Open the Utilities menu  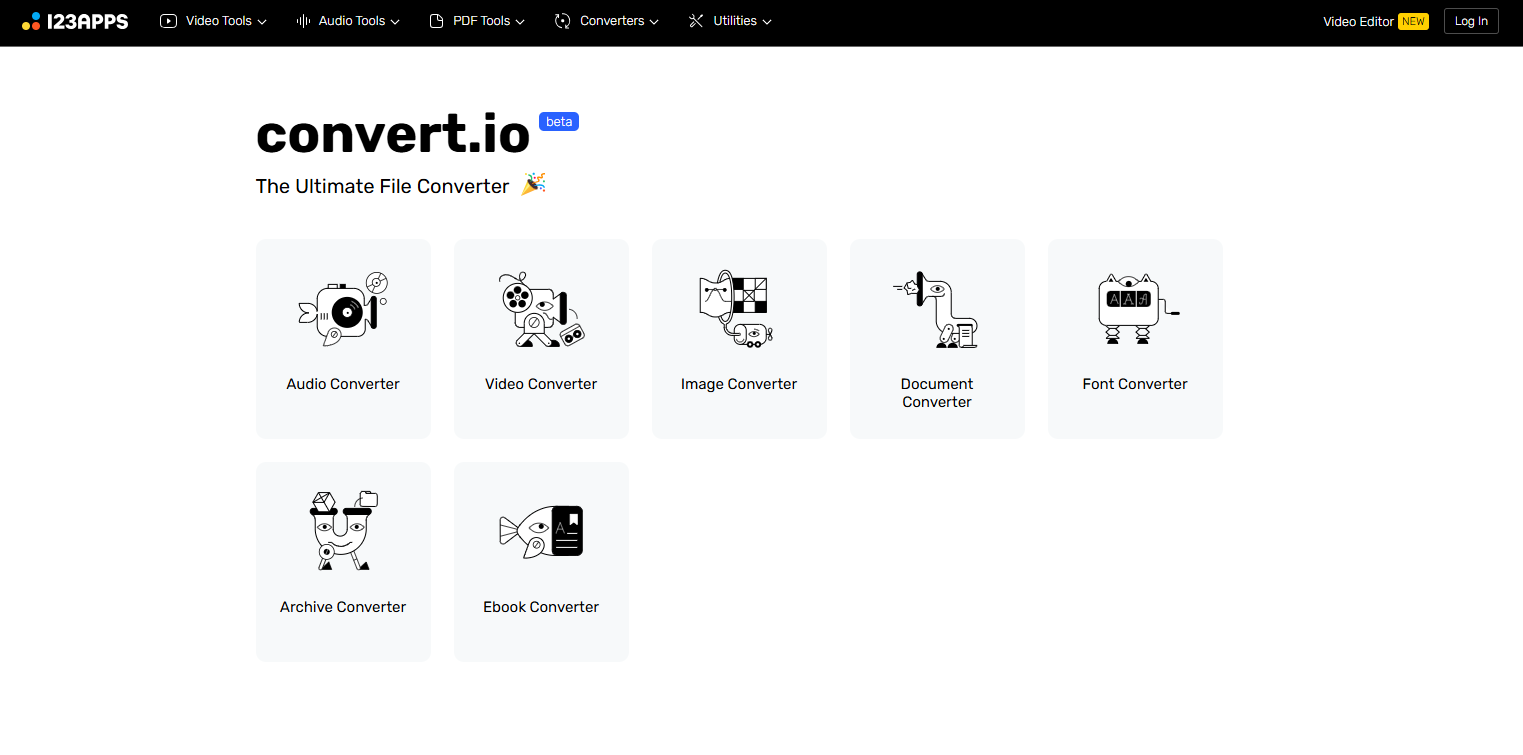[731, 21]
